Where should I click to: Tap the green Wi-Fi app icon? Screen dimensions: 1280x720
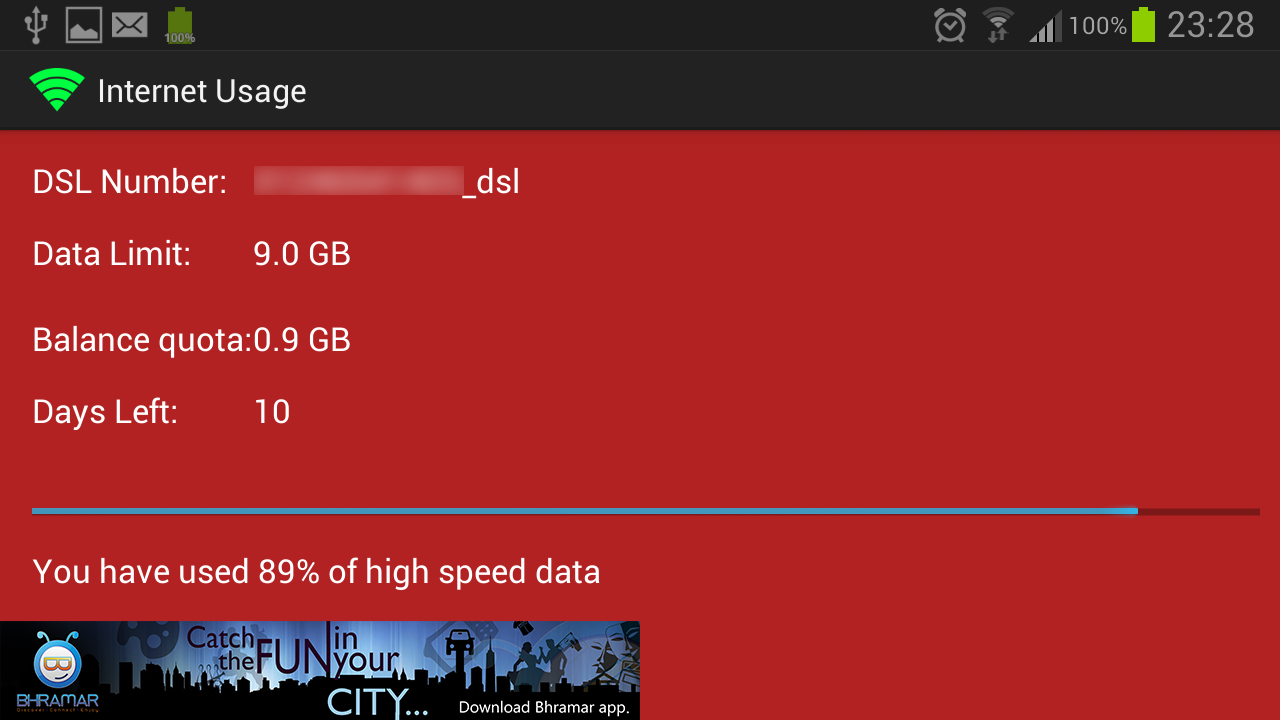click(57, 91)
